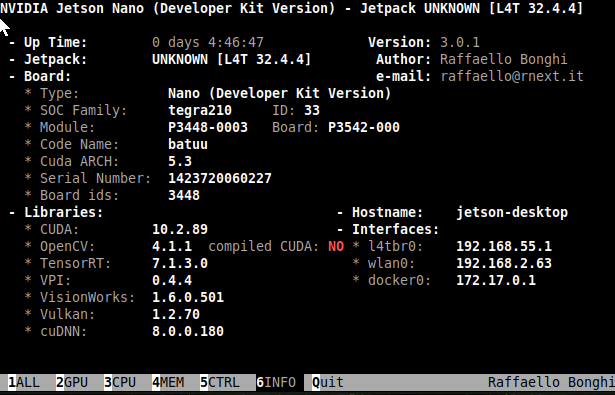Click the module name P3448-0003
615x395 pixels.
tap(208, 127)
